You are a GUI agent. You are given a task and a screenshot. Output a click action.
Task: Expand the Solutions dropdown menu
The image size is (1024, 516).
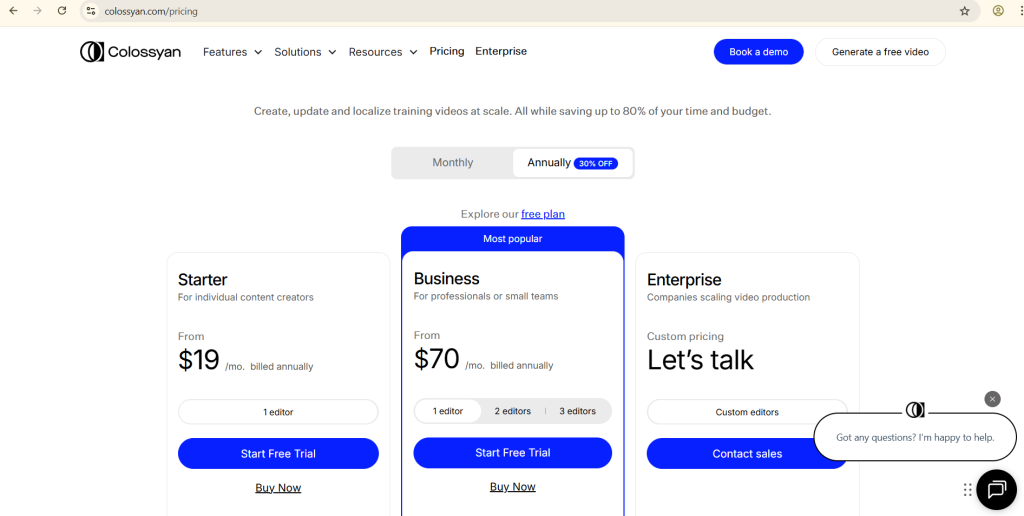[x=305, y=52]
